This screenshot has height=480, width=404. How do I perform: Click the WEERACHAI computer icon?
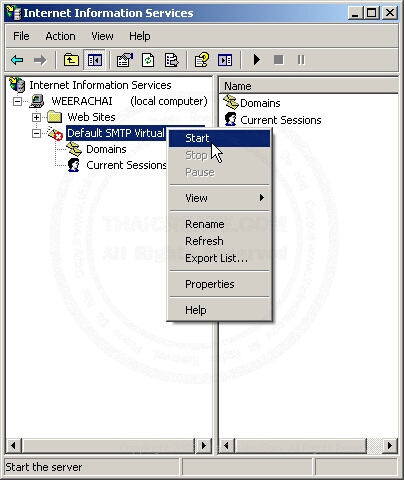37,101
